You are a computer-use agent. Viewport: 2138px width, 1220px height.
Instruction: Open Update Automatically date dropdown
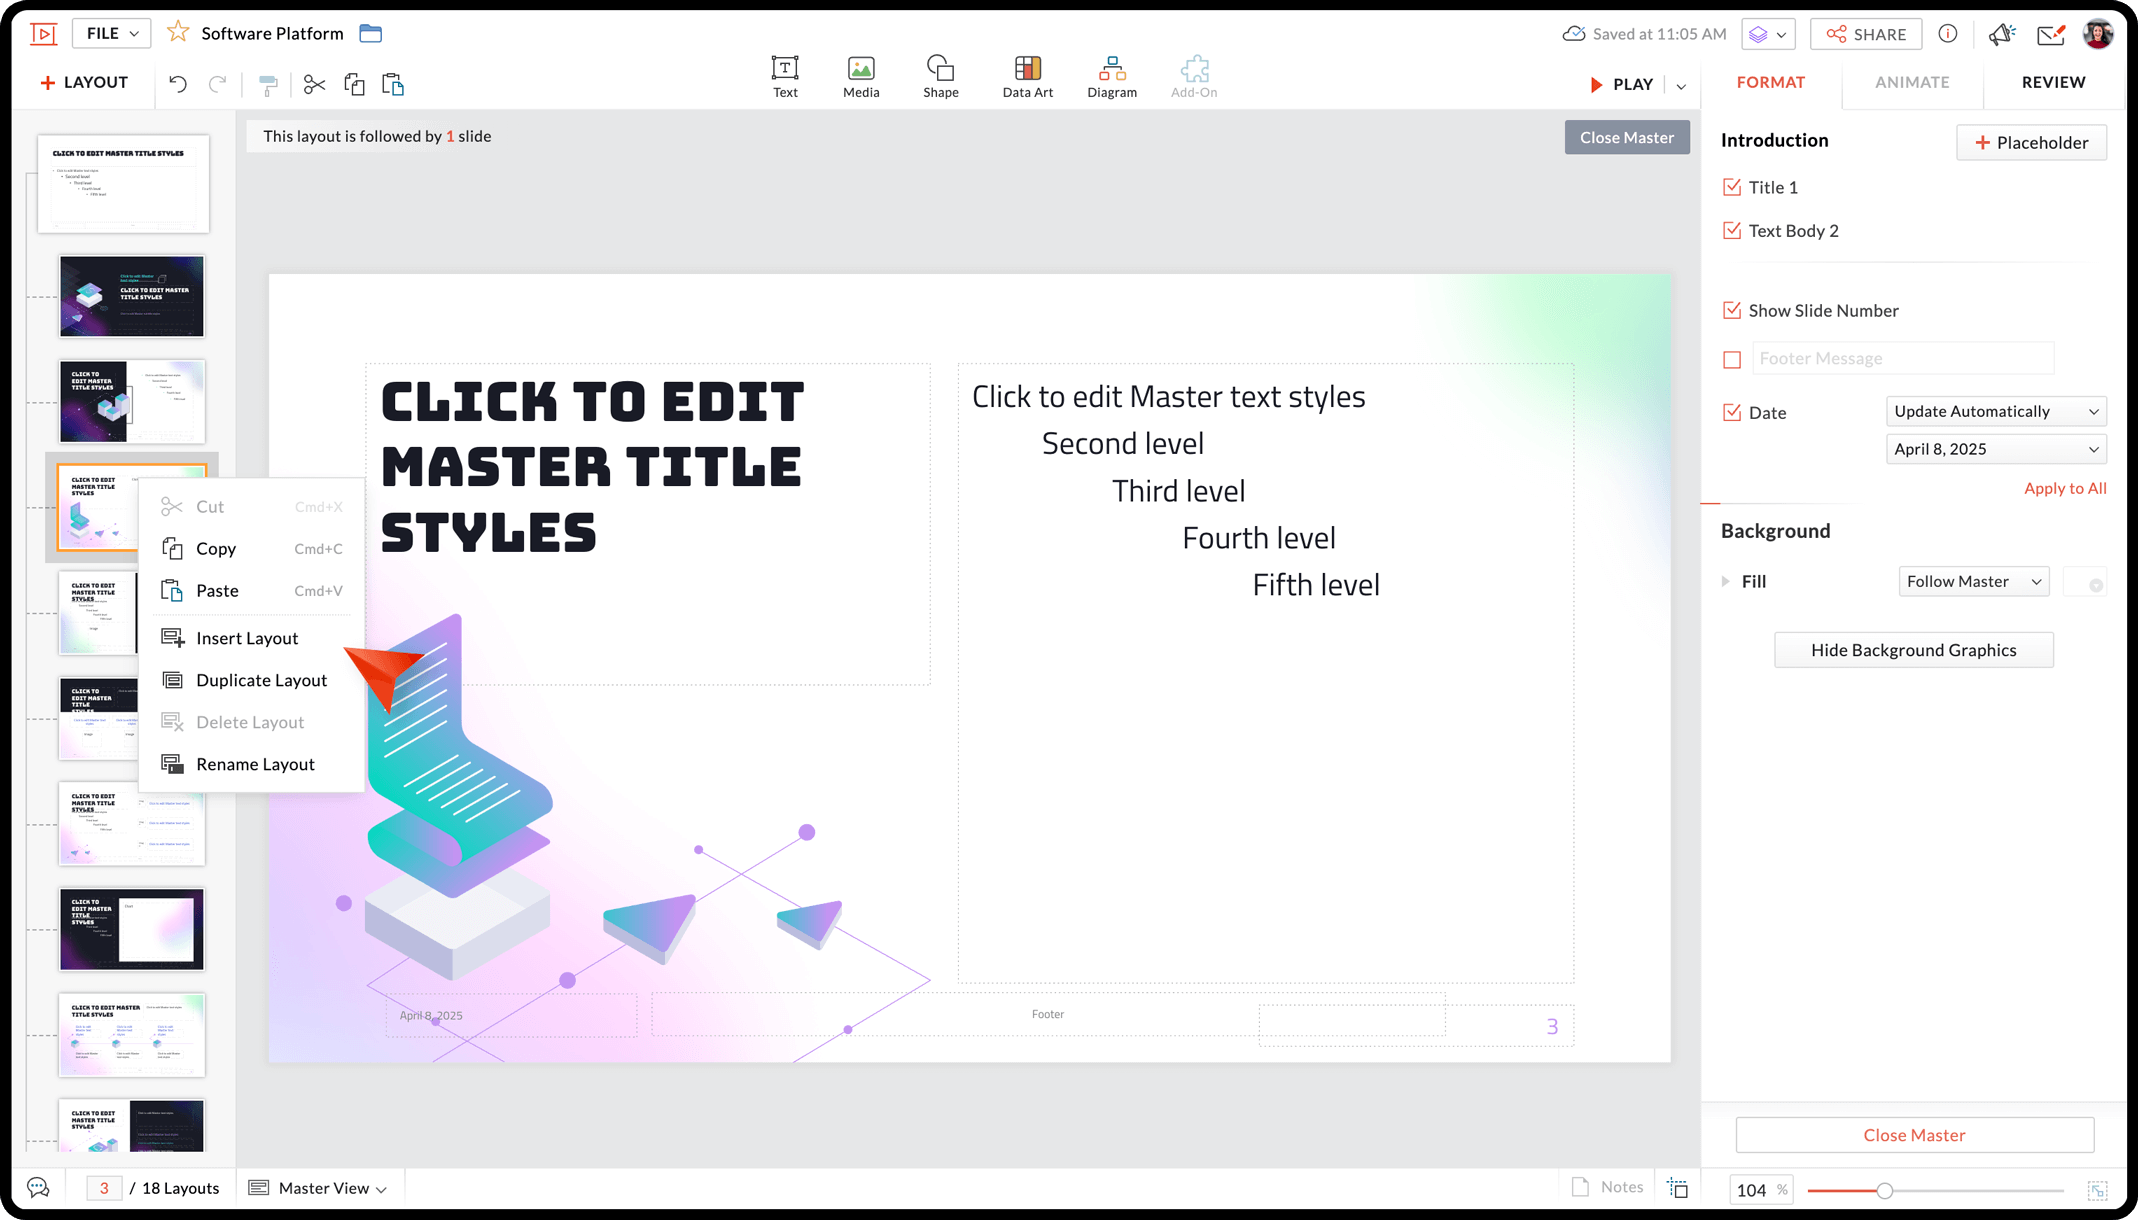point(1995,411)
